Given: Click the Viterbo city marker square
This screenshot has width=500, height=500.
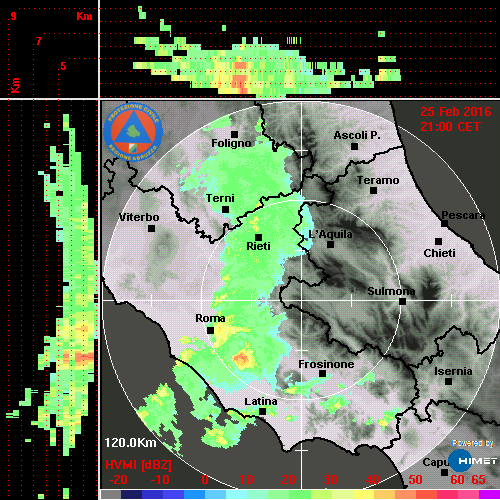Looking at the screenshot, I should pyautogui.click(x=151, y=228).
